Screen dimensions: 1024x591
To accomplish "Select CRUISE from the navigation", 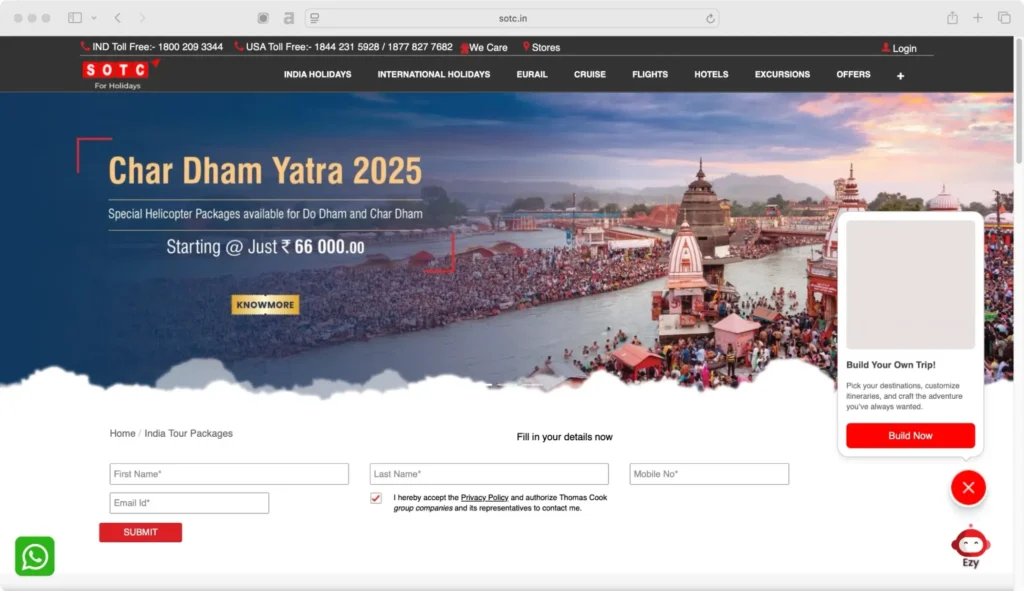I will point(589,74).
